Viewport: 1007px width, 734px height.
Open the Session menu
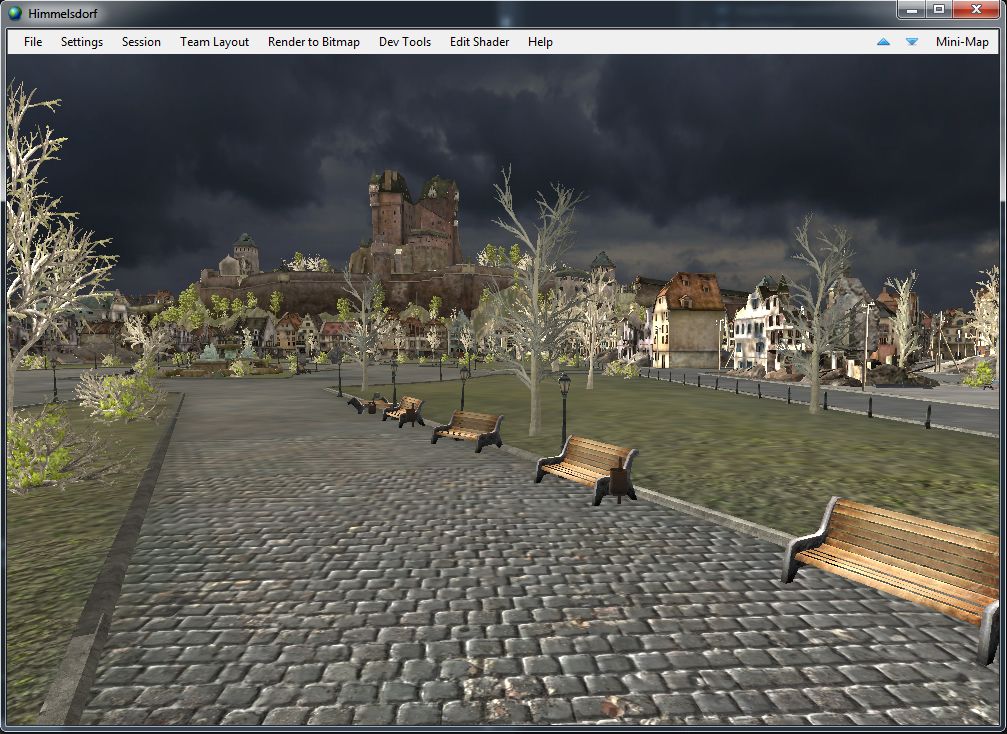coord(141,42)
